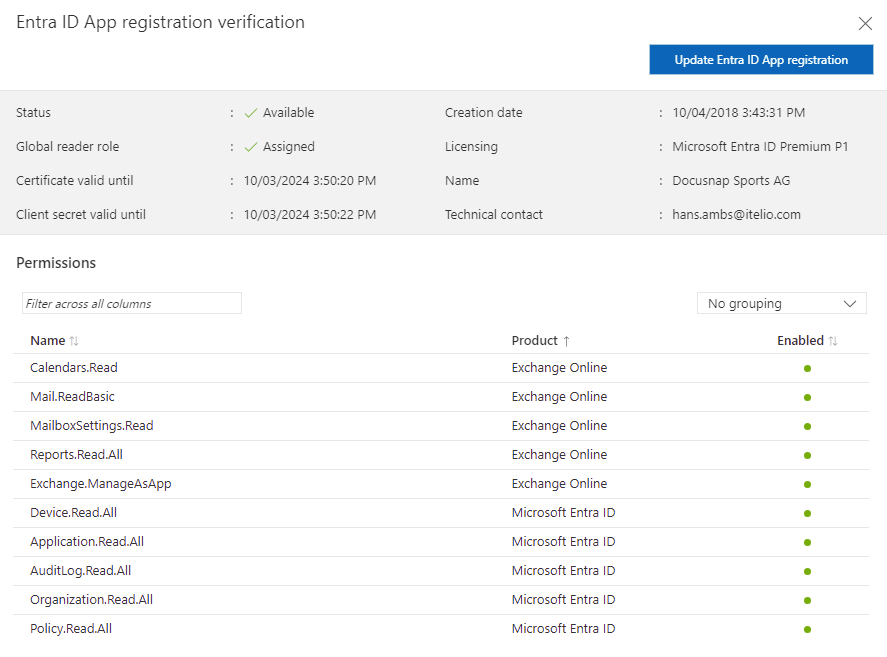
Task: Click the Application.Read.All status indicator
Action: click(x=807, y=541)
